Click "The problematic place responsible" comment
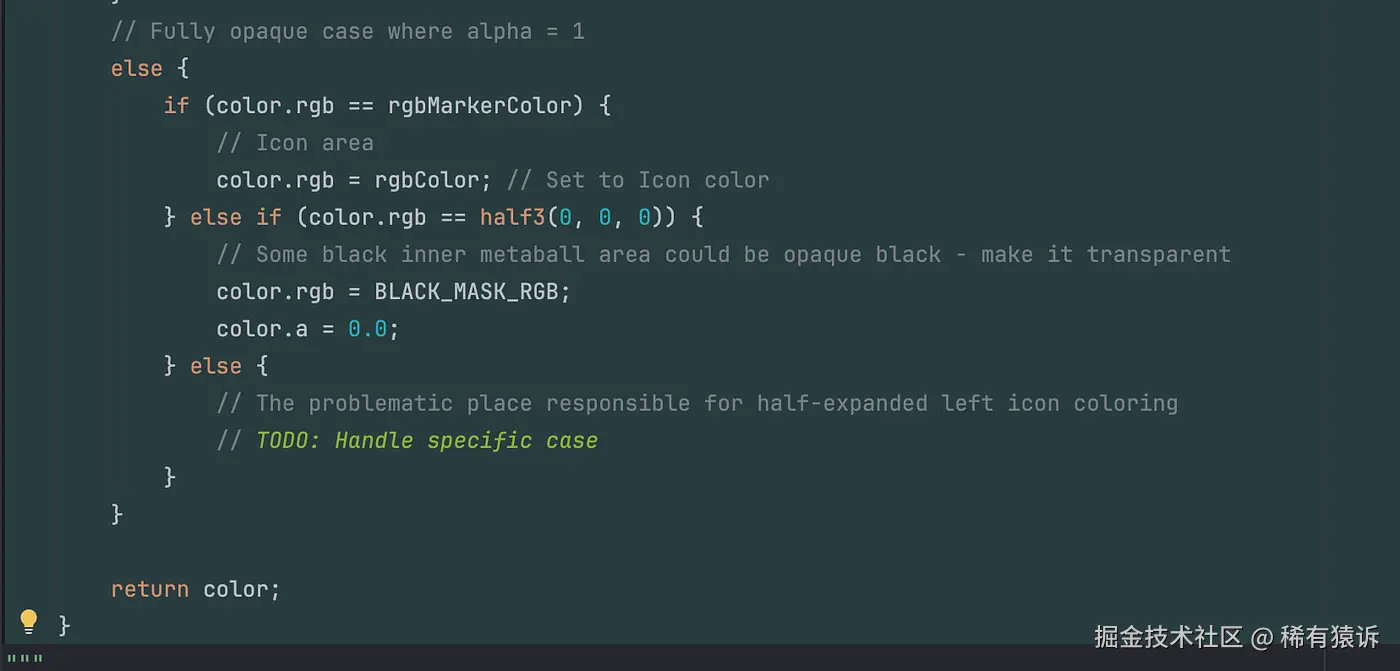Screen dimensions: 1400x671 [697, 403]
